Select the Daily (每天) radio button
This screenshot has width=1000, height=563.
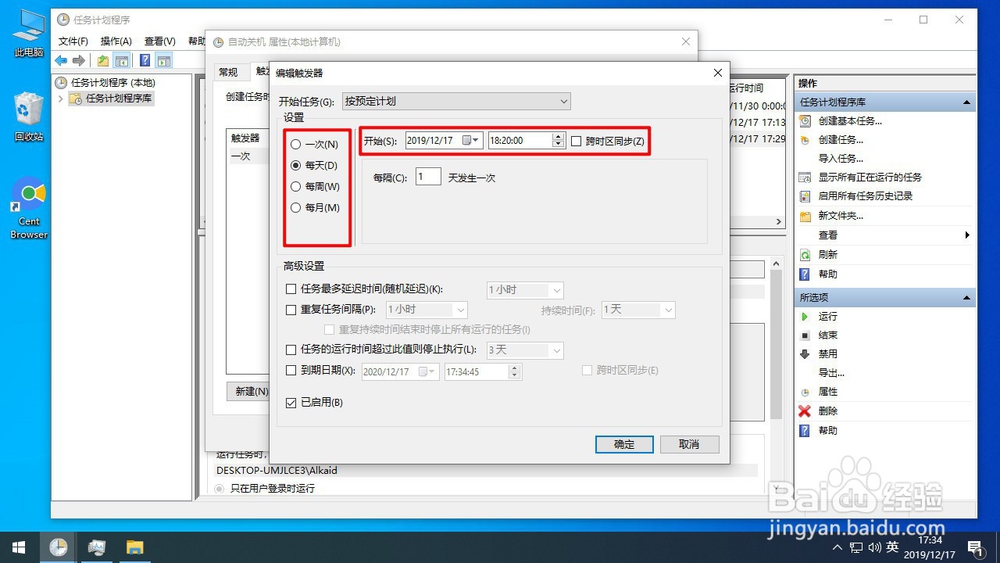(295, 165)
